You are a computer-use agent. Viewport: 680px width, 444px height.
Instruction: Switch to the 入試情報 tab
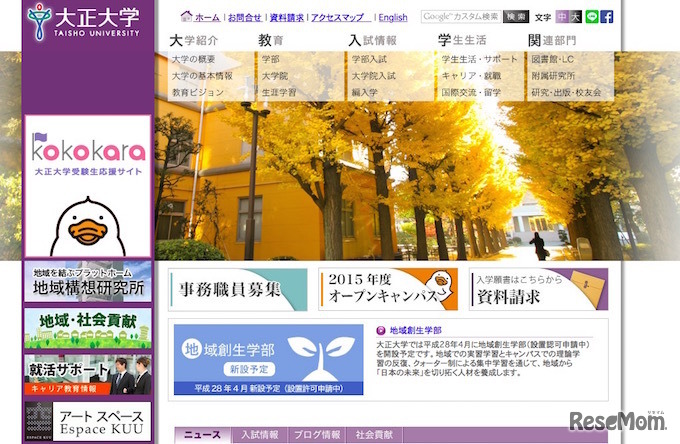[x=259, y=435]
